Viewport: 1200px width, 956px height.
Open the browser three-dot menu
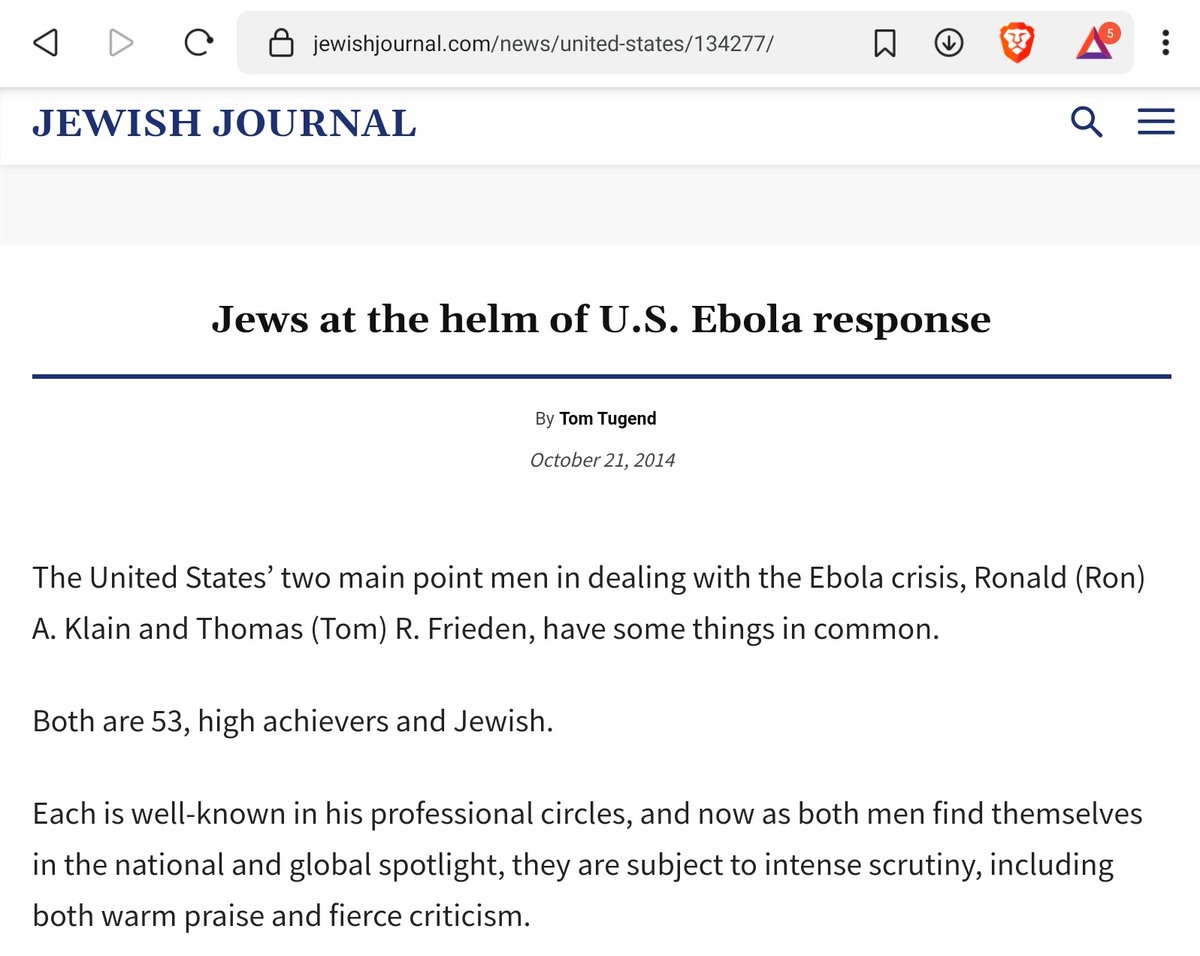[x=1165, y=42]
